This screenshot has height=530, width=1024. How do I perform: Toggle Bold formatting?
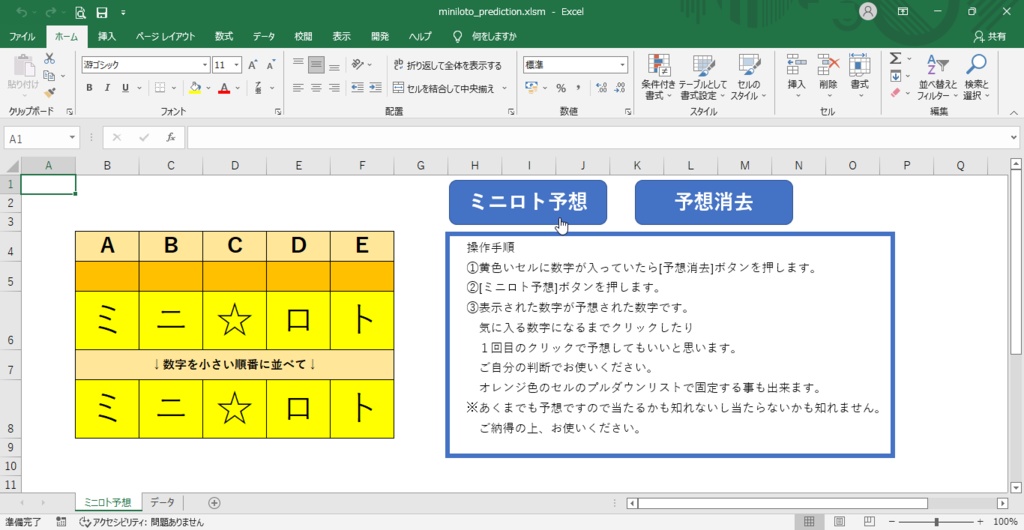click(x=89, y=87)
